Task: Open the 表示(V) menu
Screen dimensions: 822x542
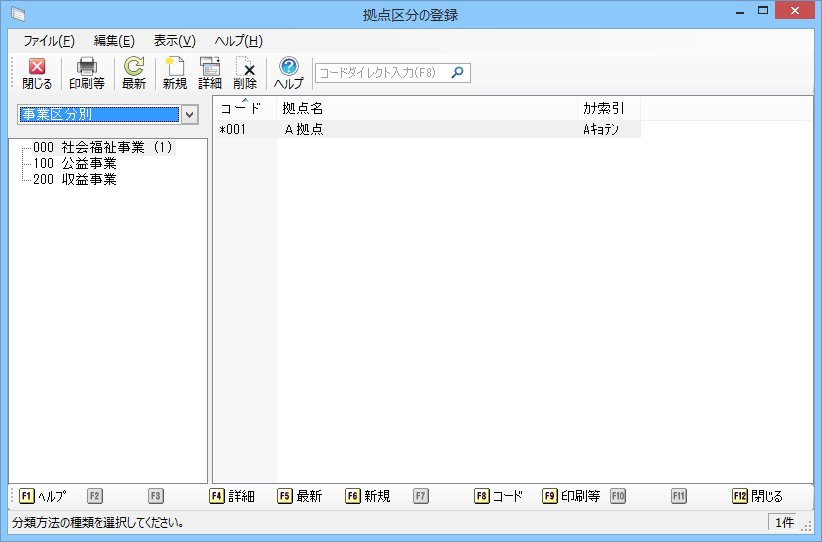Action: click(x=174, y=41)
